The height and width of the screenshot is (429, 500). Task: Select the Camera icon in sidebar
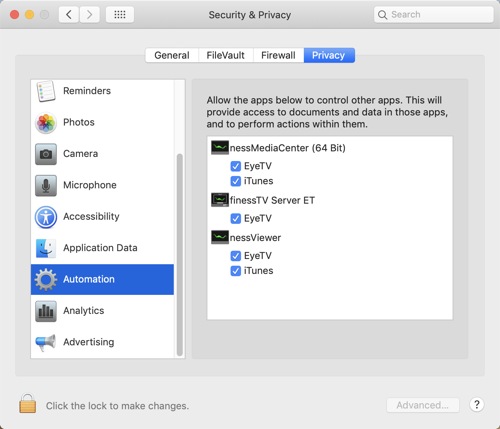pyautogui.click(x=46, y=154)
